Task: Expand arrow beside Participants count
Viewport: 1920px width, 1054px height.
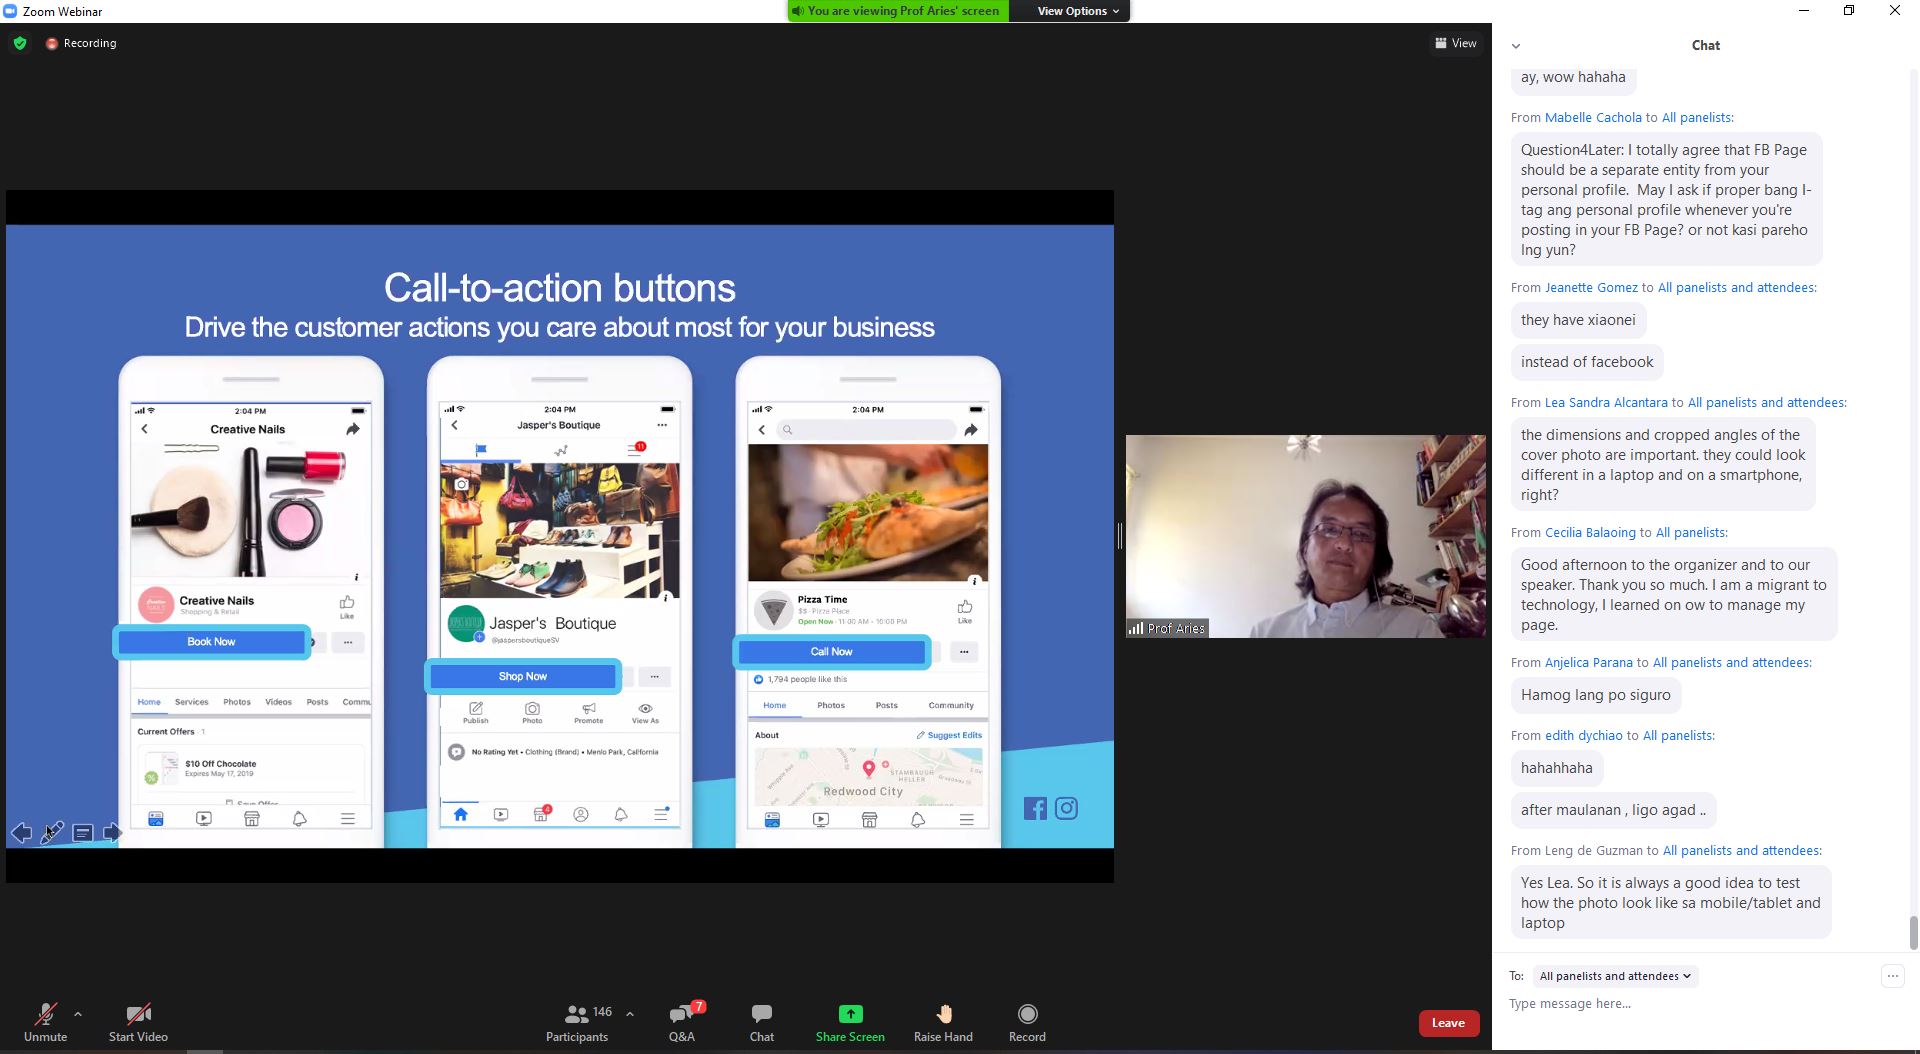Action: [630, 1014]
